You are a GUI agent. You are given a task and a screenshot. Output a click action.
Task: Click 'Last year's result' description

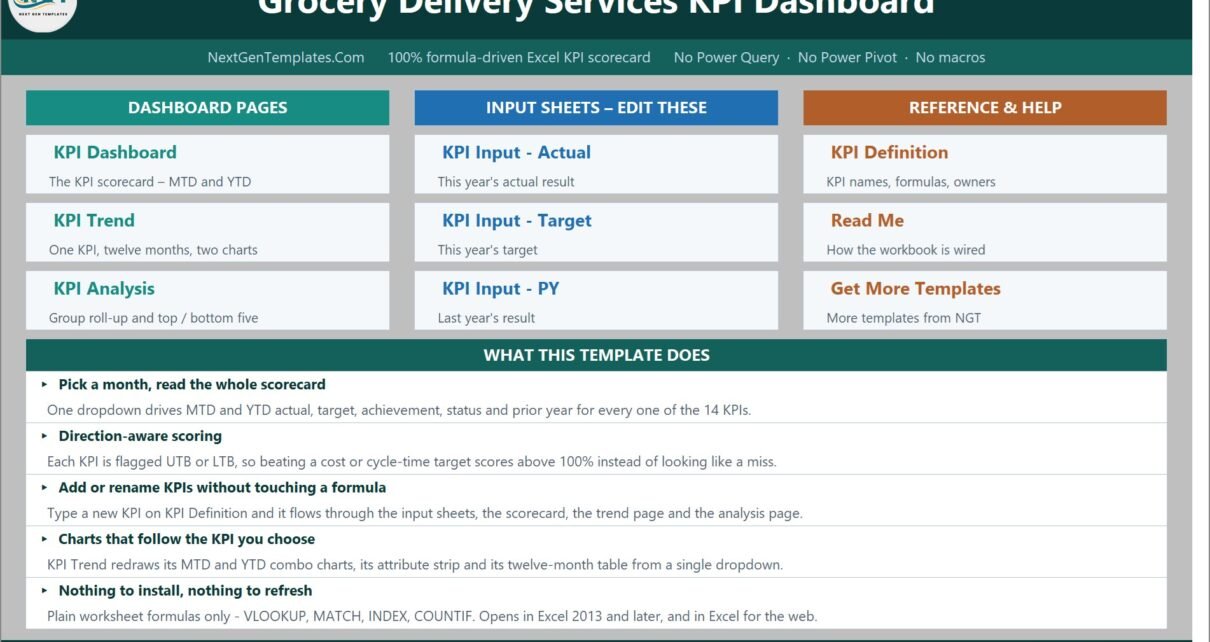point(486,318)
